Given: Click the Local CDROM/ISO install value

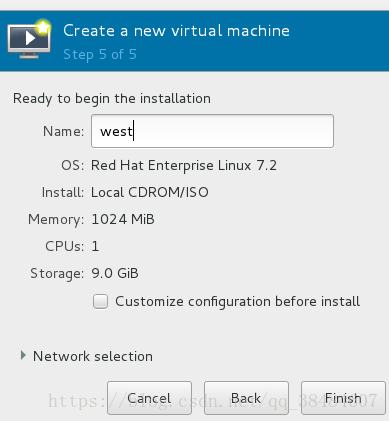Looking at the screenshot, I should 150,192.
